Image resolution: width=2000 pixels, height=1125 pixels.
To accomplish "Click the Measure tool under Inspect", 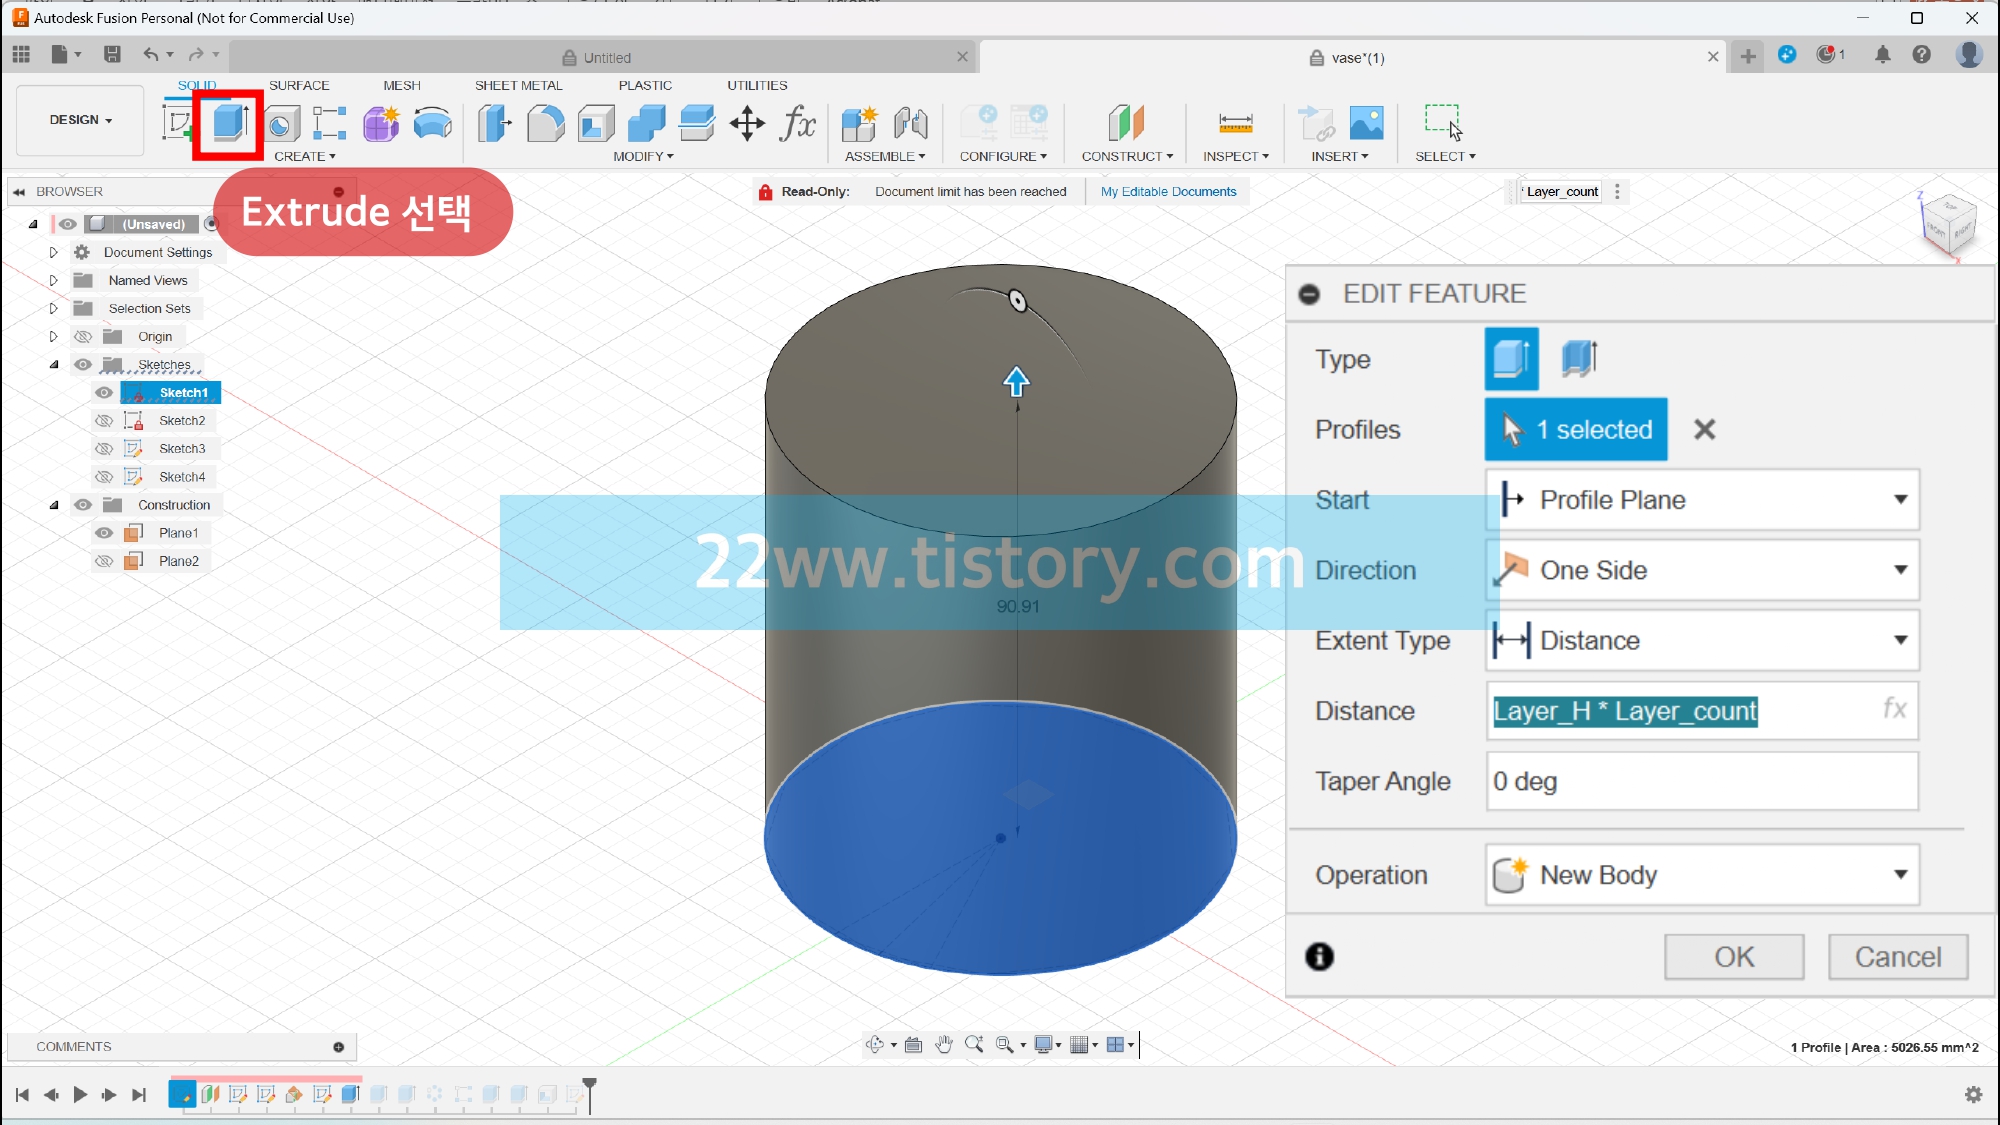I will pos(1235,124).
